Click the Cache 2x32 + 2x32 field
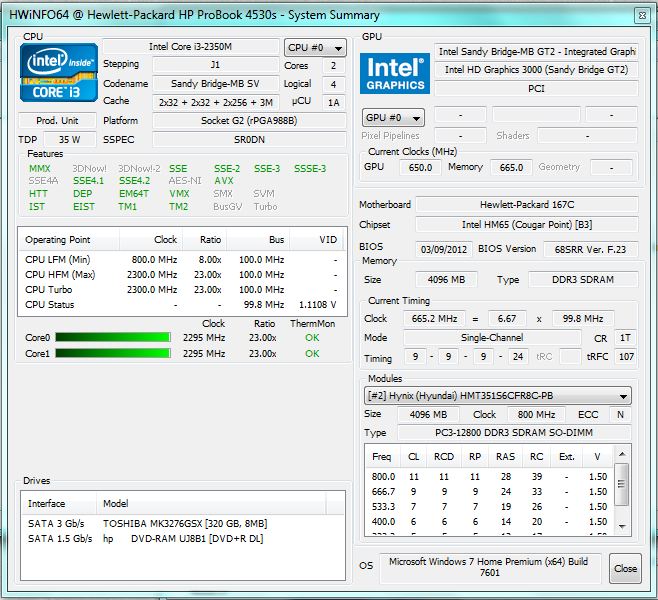Image resolution: width=658 pixels, height=600 pixels. click(216, 102)
